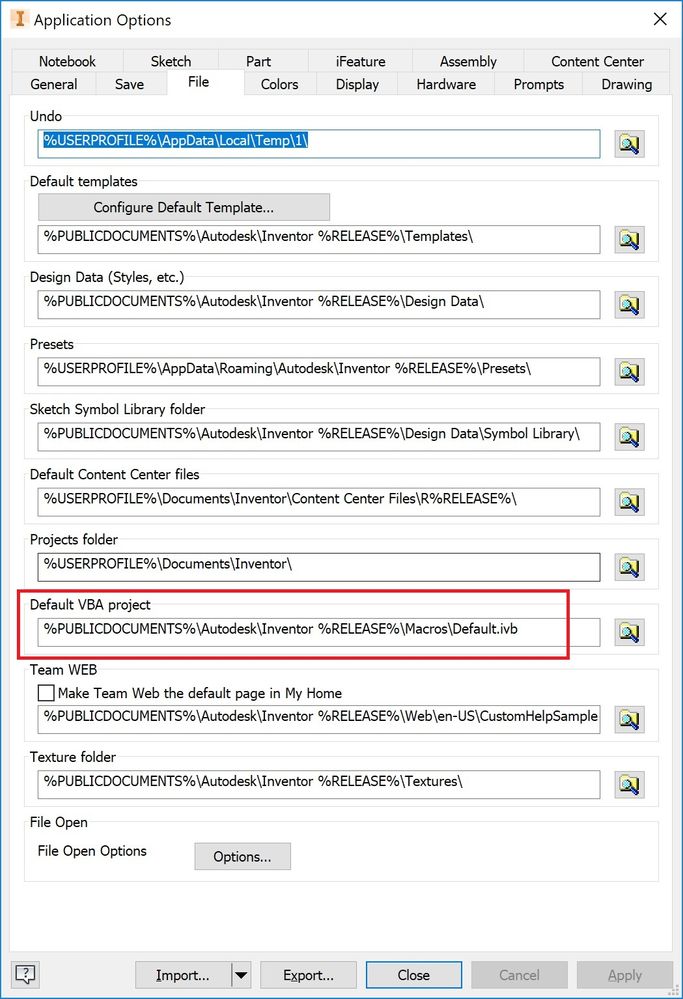Browse for the Design Data folder
The image size is (683, 999).
629,305
